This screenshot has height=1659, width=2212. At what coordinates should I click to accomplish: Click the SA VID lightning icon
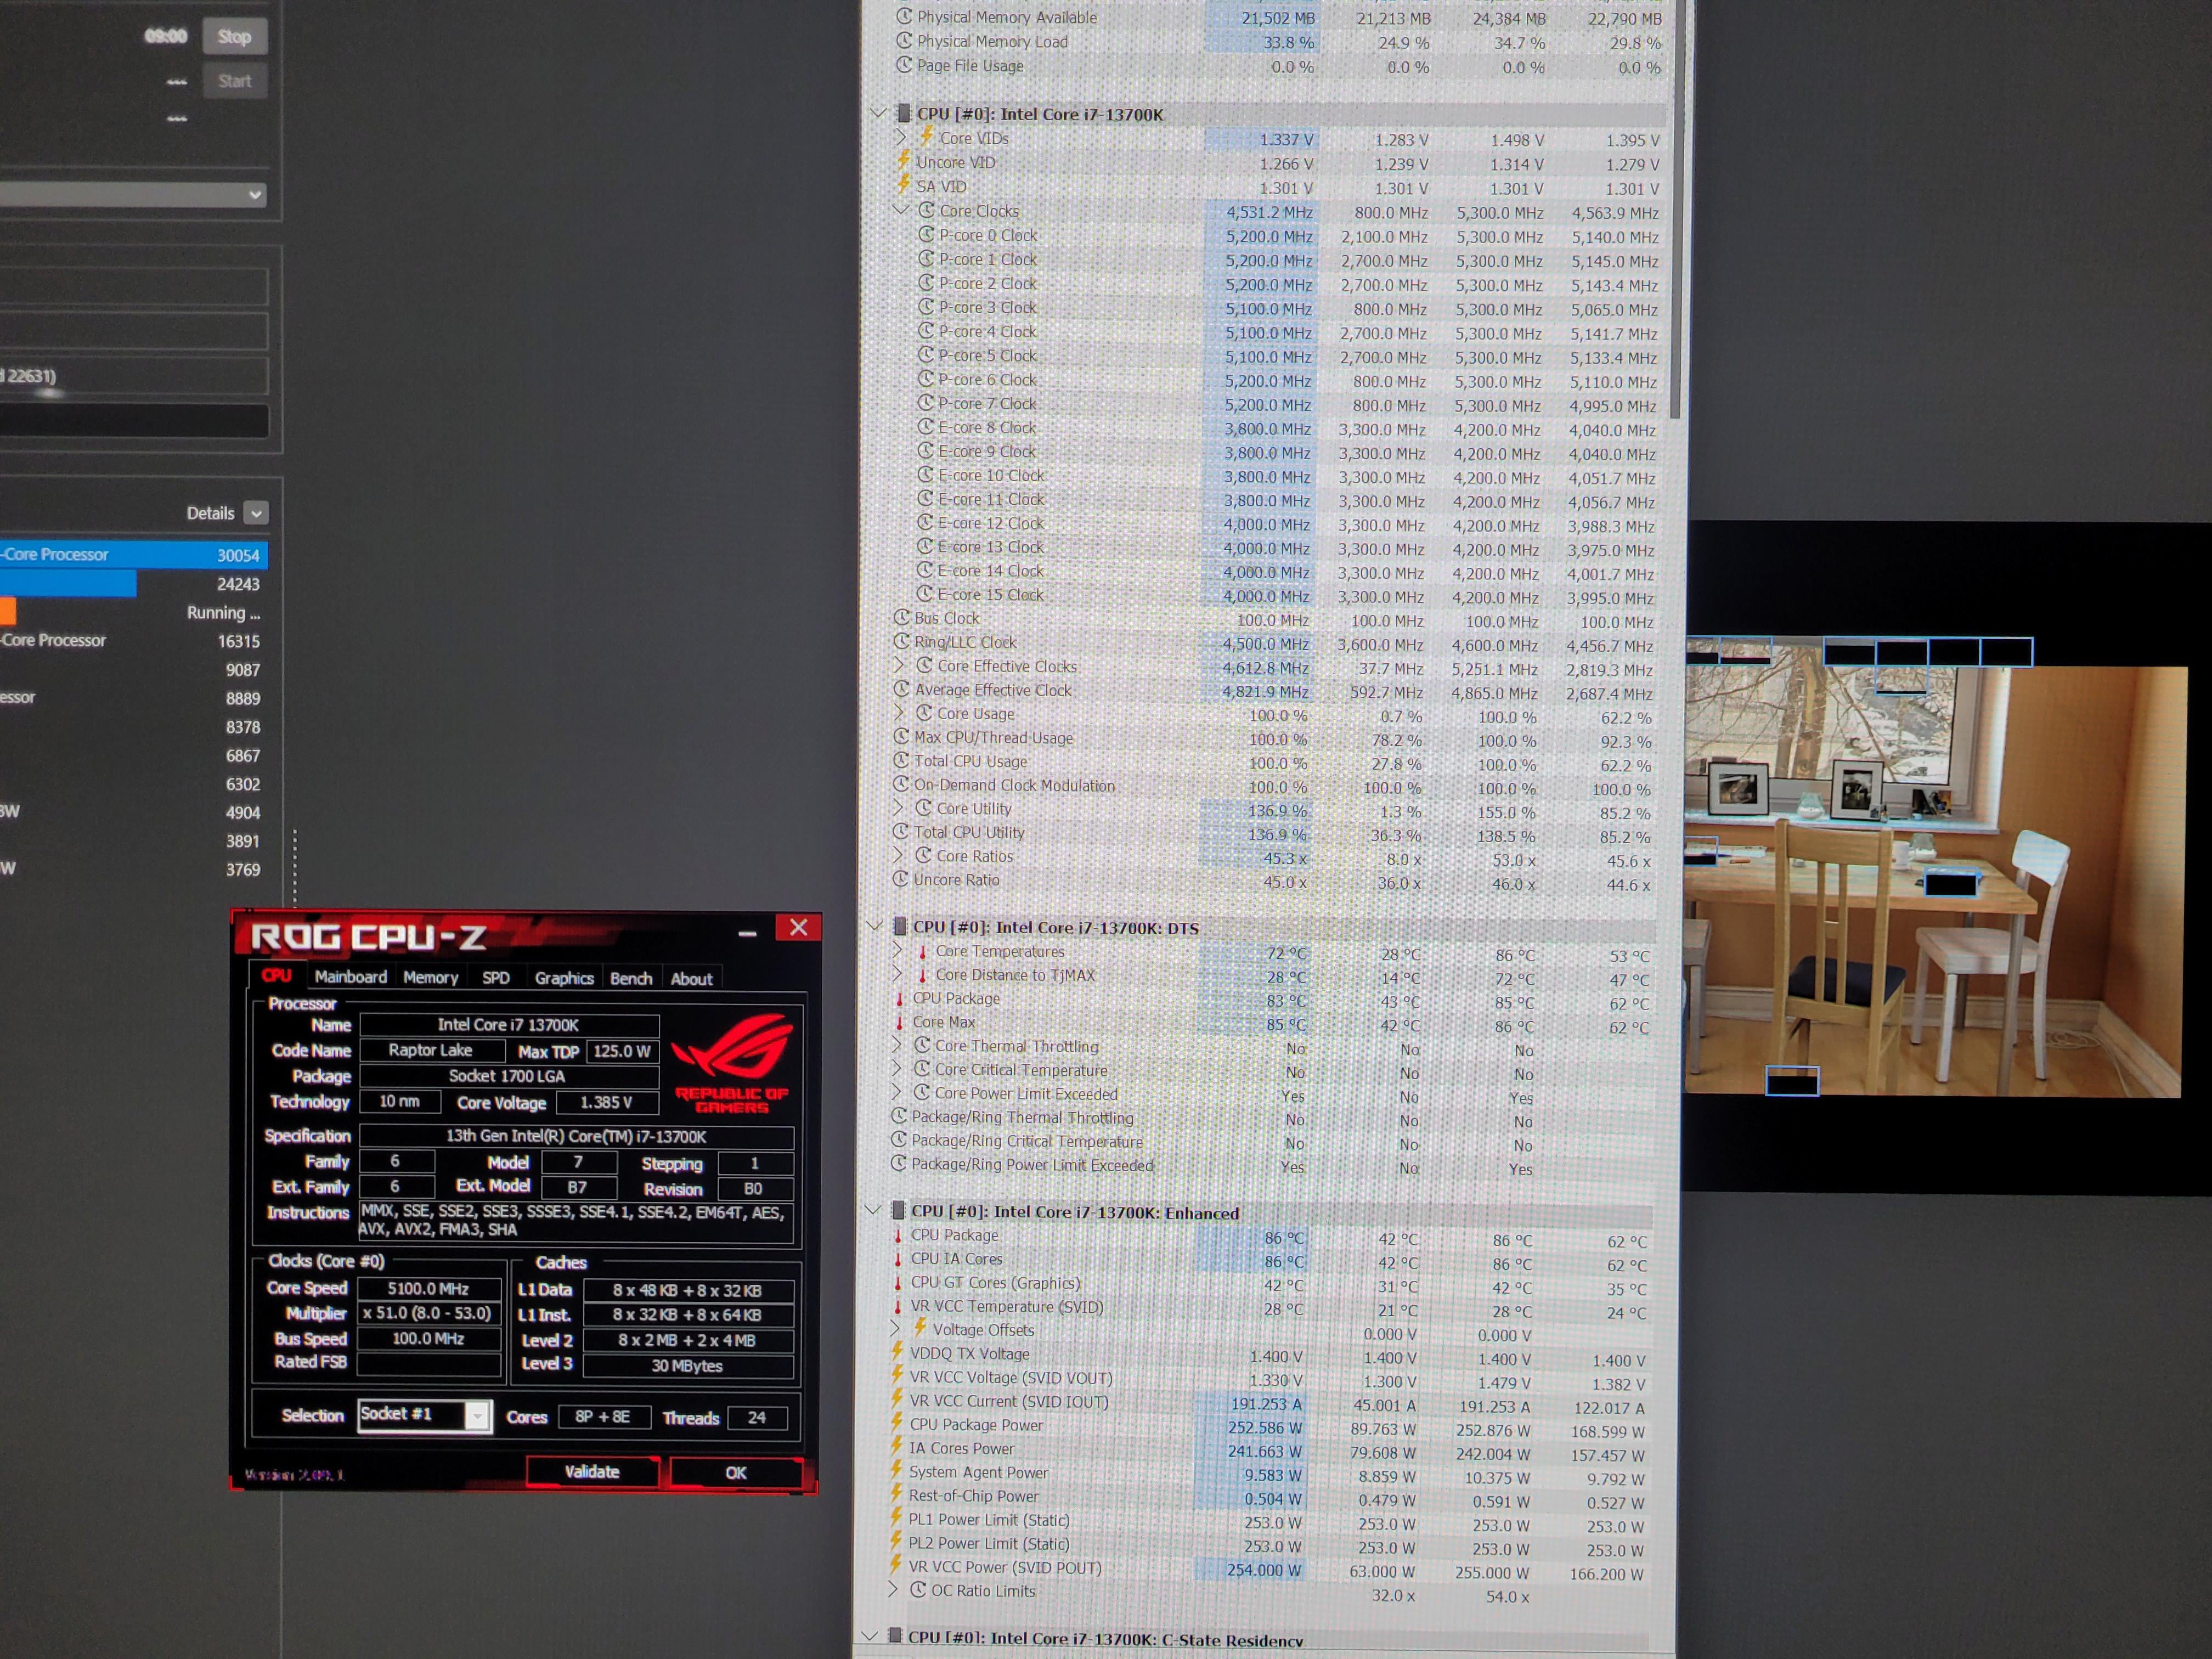(904, 185)
